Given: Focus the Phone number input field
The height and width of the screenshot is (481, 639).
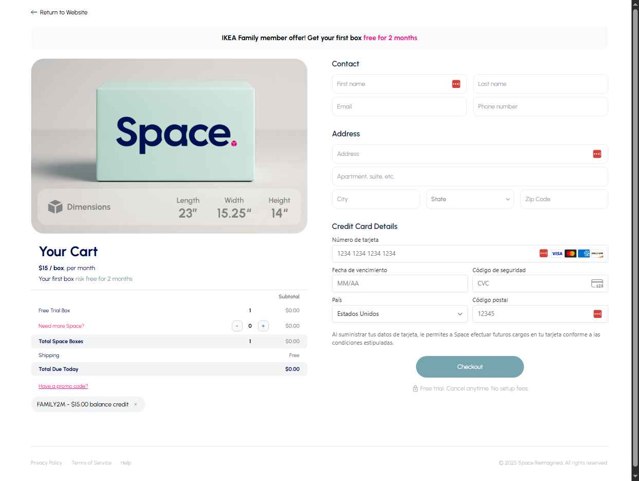Looking at the screenshot, I should [x=540, y=106].
